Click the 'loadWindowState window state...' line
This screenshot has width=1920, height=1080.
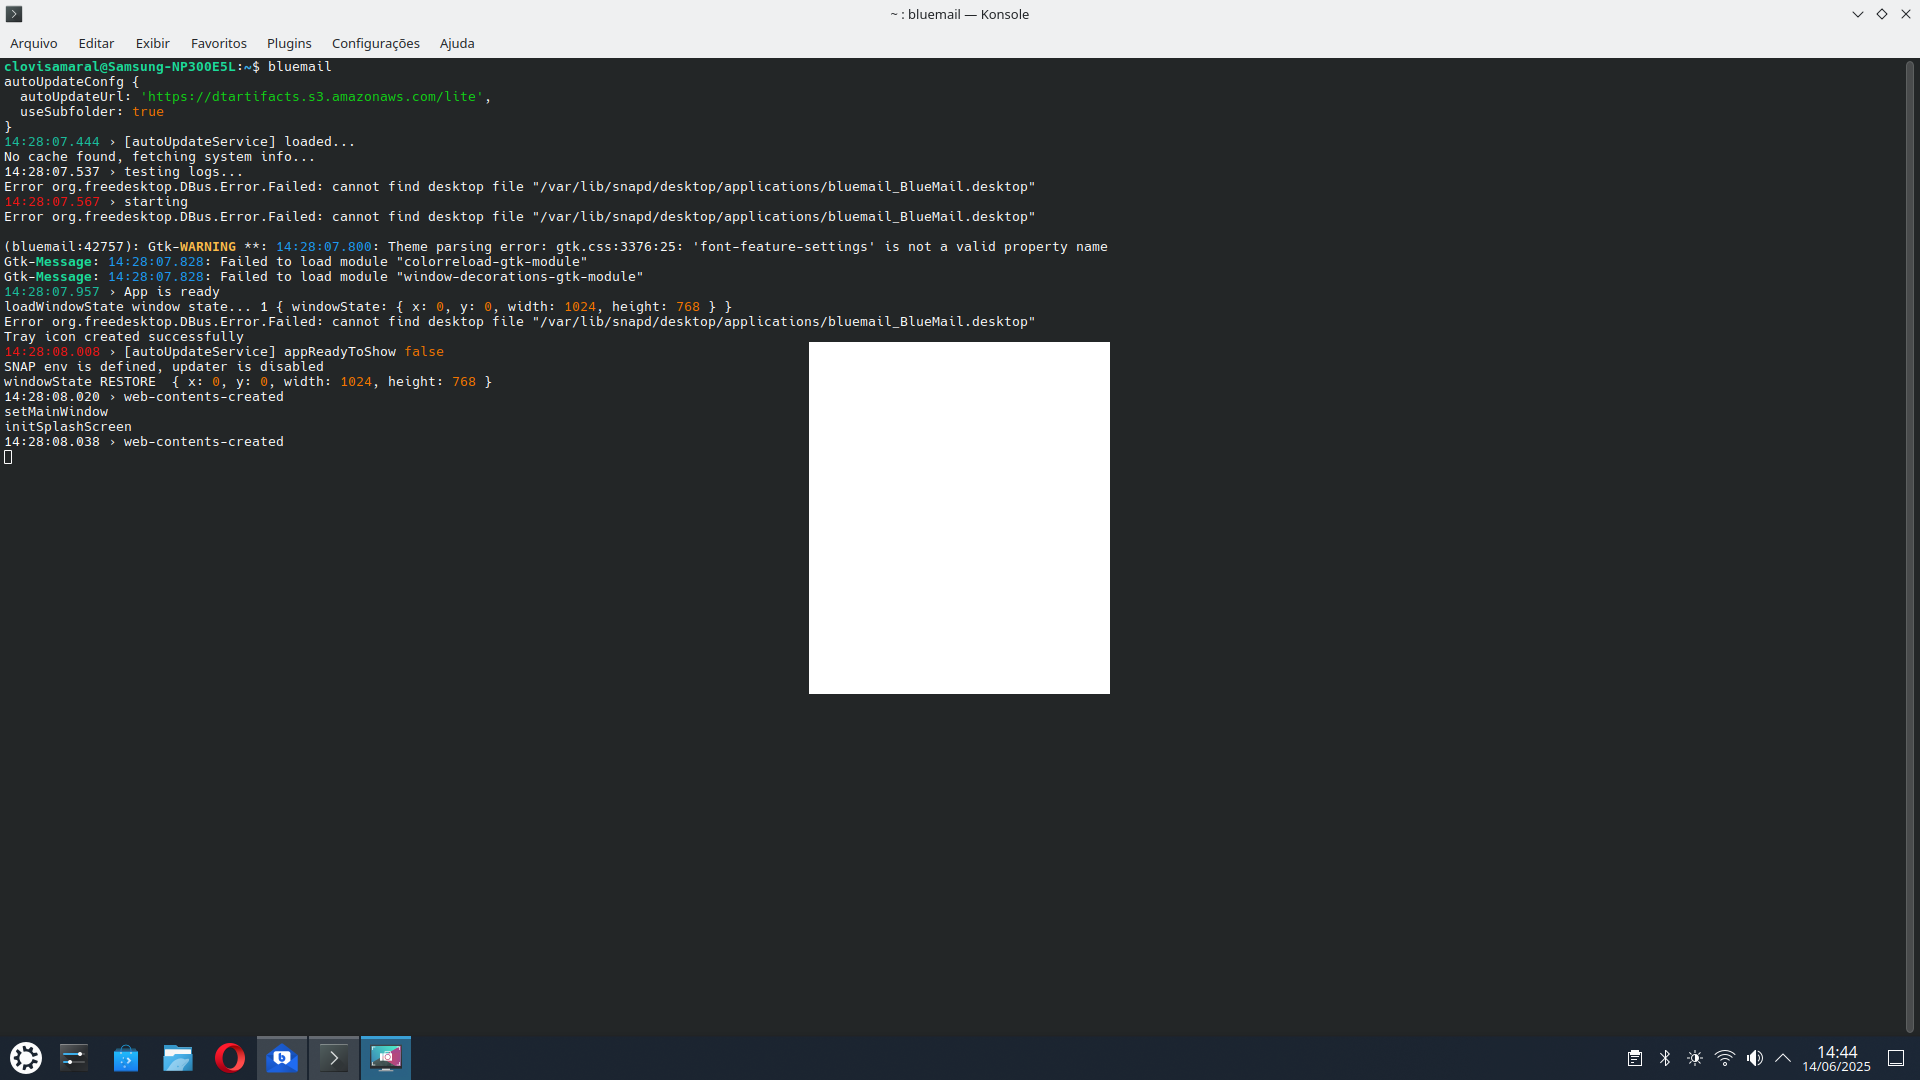(x=368, y=307)
